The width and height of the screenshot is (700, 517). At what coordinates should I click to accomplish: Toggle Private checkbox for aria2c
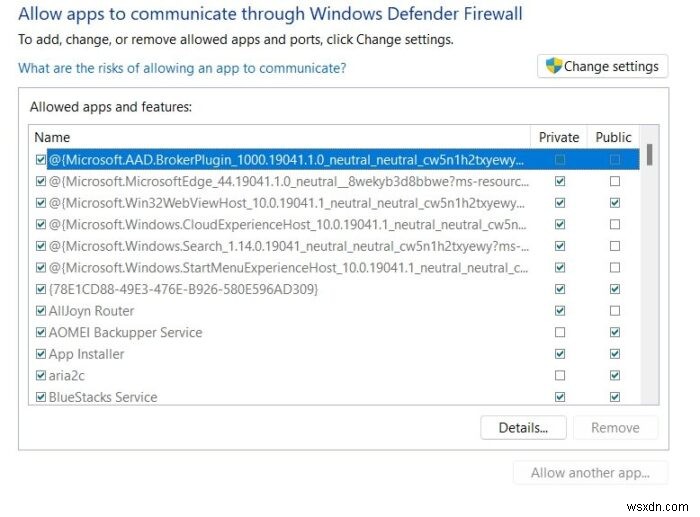tap(559, 375)
